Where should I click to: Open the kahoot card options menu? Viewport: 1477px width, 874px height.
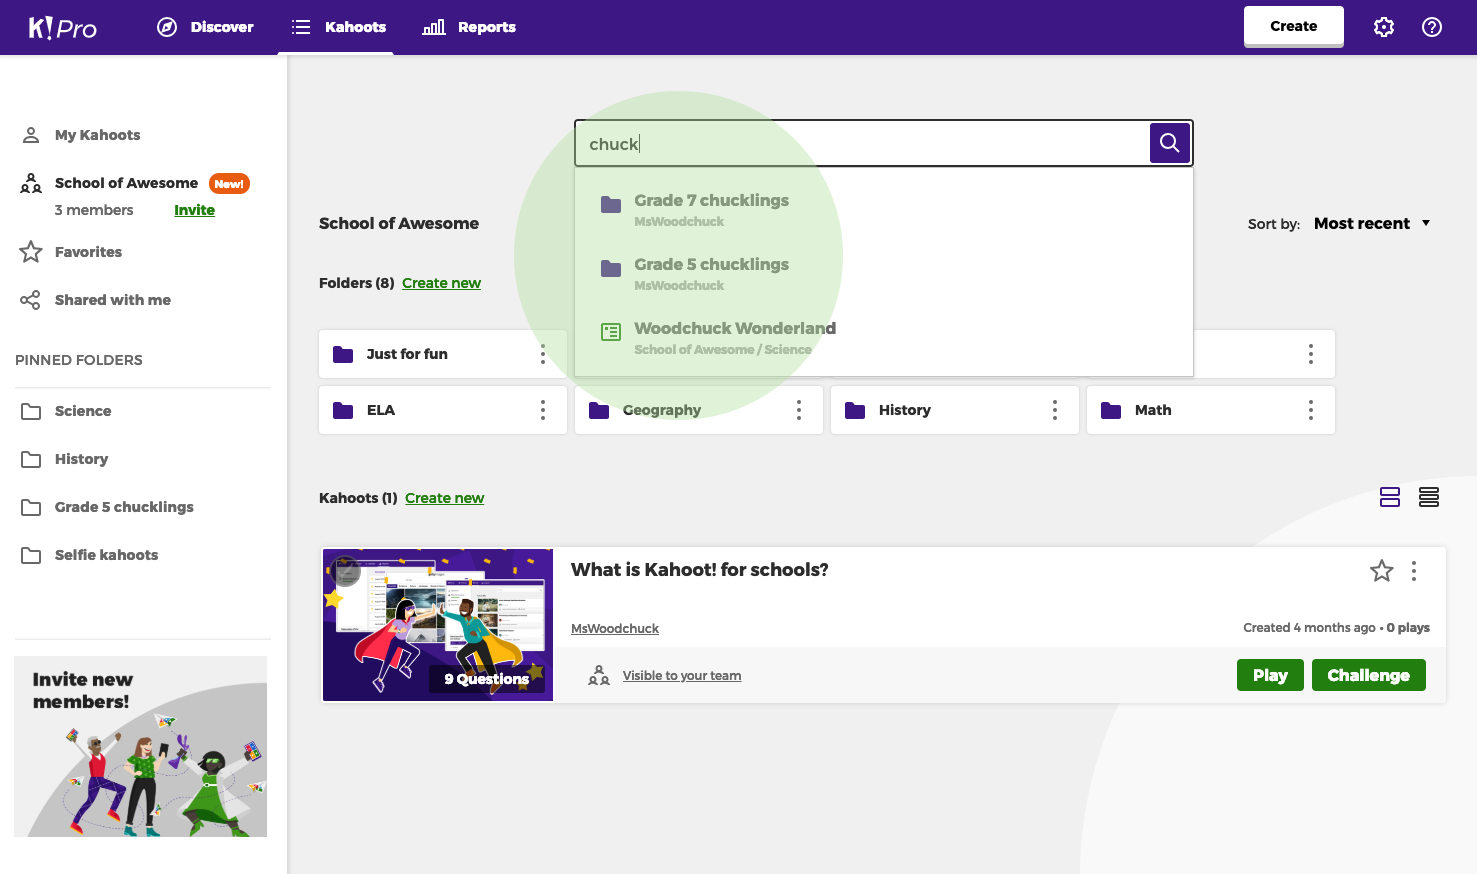click(x=1414, y=571)
